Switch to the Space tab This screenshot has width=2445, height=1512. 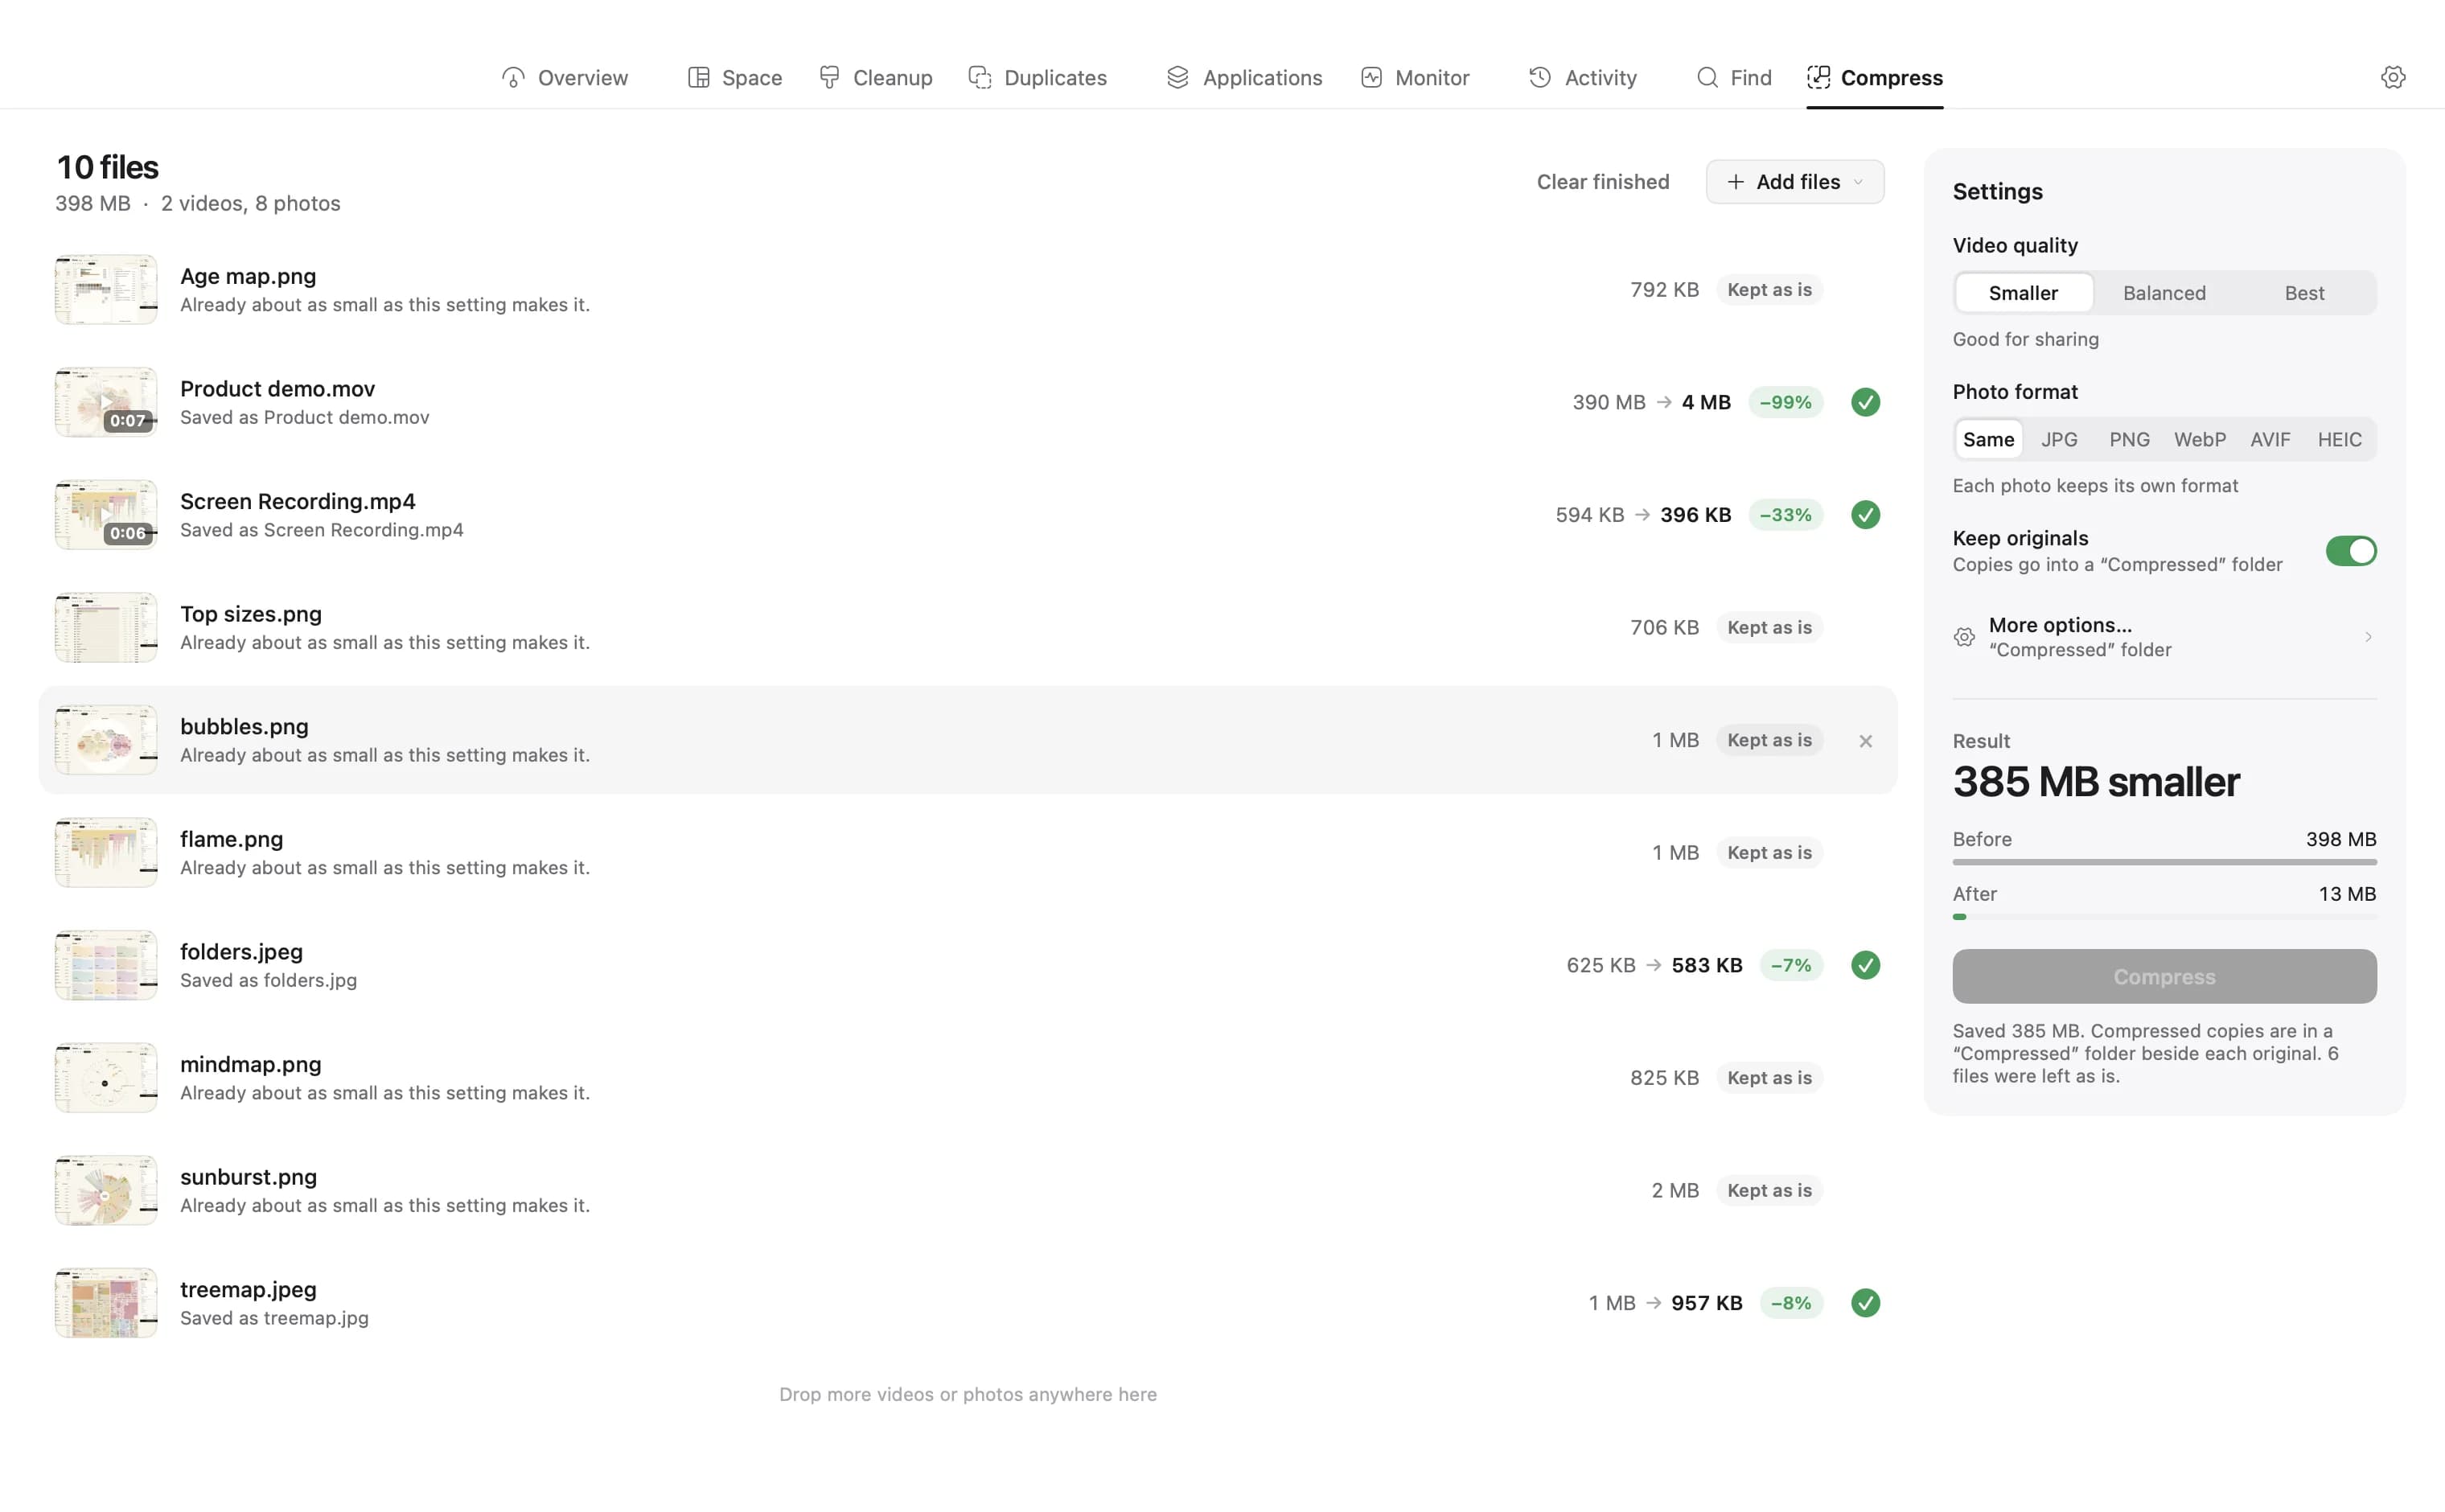735,77
